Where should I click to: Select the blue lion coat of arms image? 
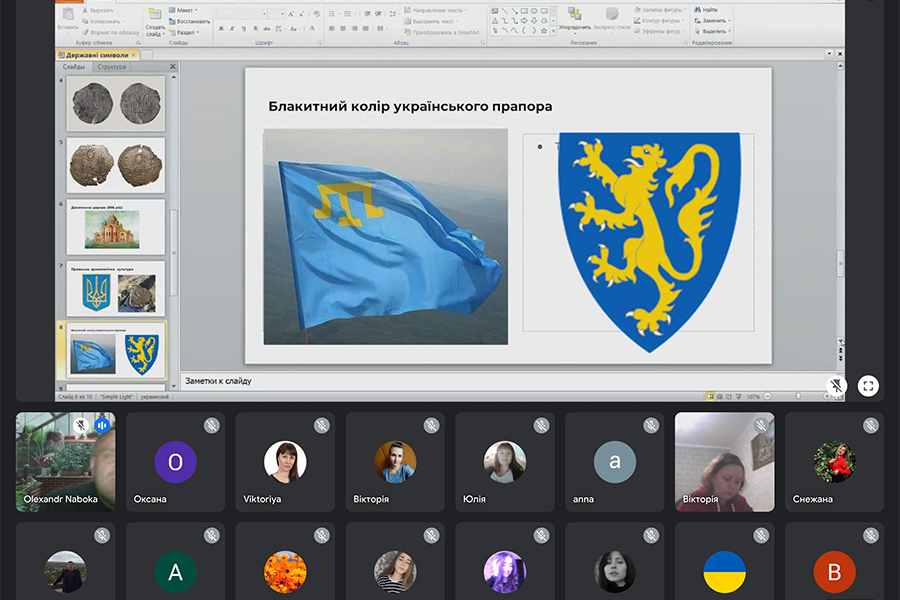[x=649, y=241]
